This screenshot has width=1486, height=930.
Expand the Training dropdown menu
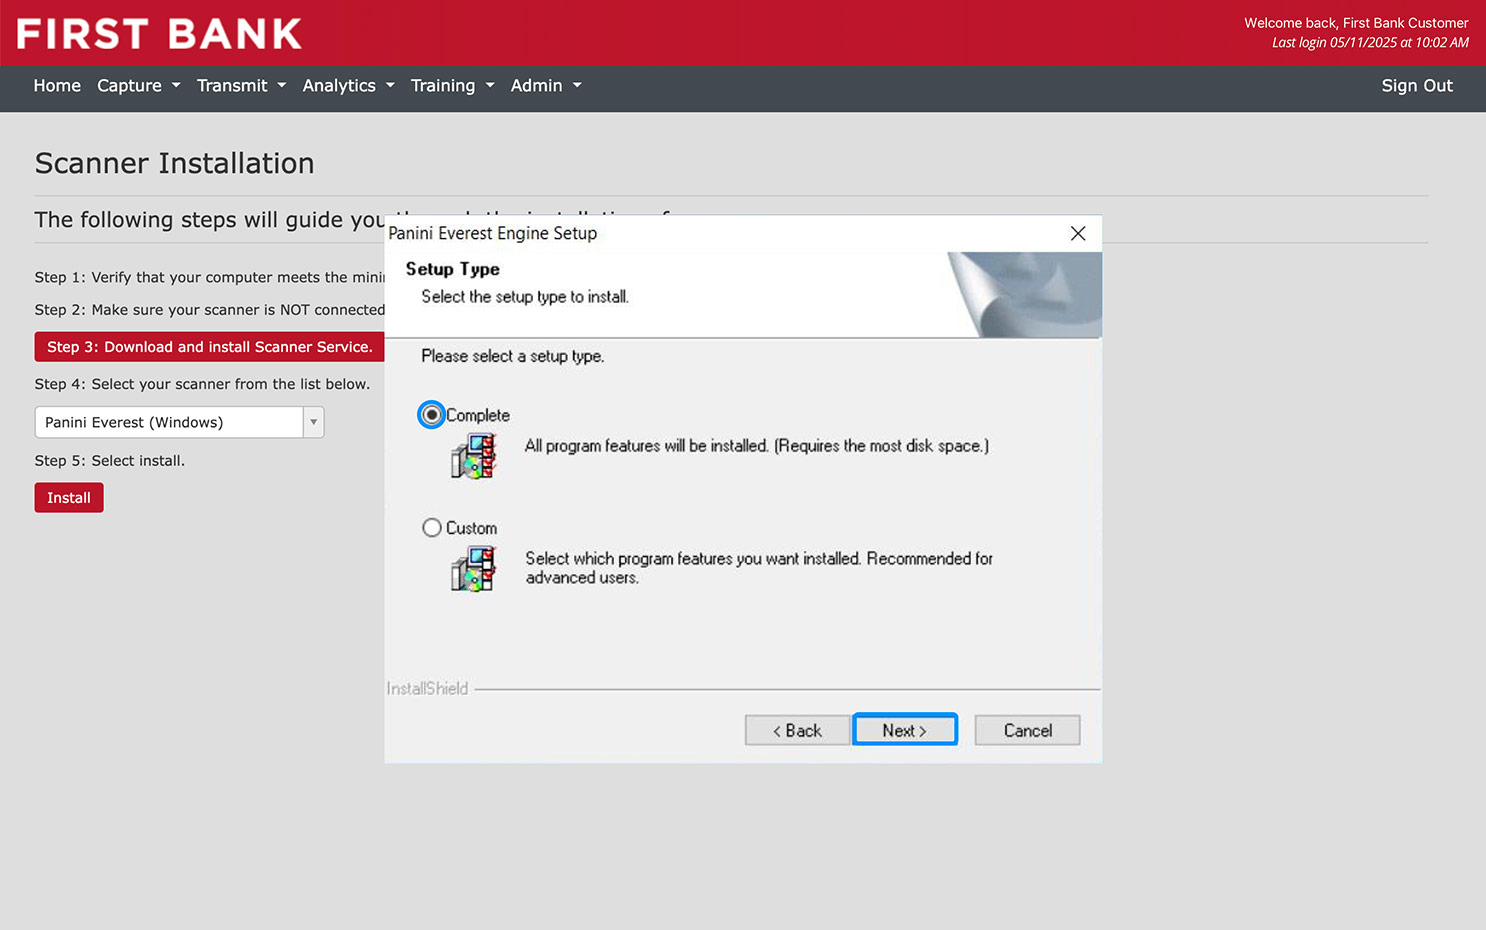[452, 86]
